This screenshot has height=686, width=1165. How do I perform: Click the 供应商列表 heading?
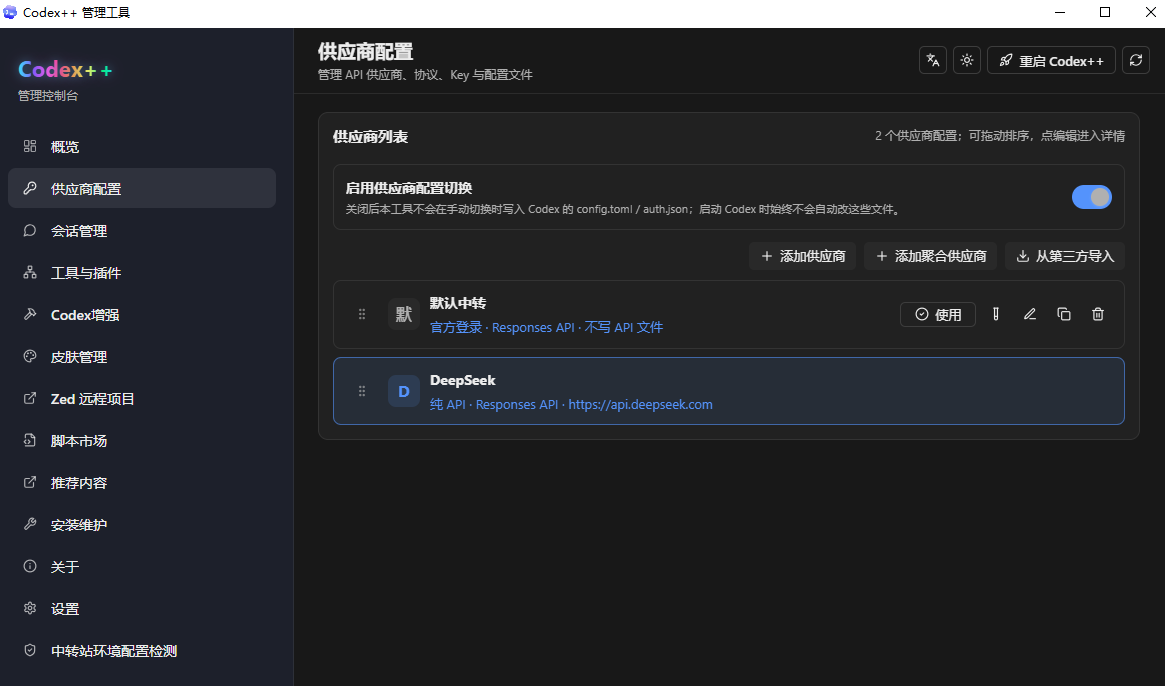pyautogui.click(x=370, y=137)
